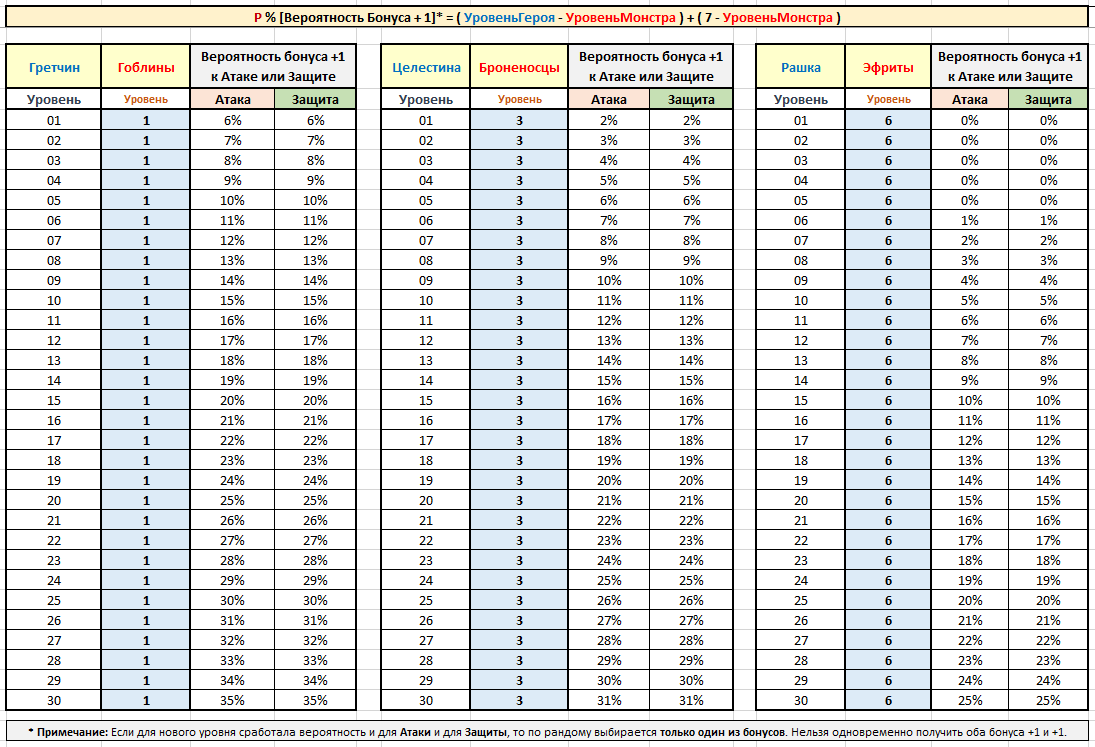Select the red Гоблины header cell

tap(146, 67)
